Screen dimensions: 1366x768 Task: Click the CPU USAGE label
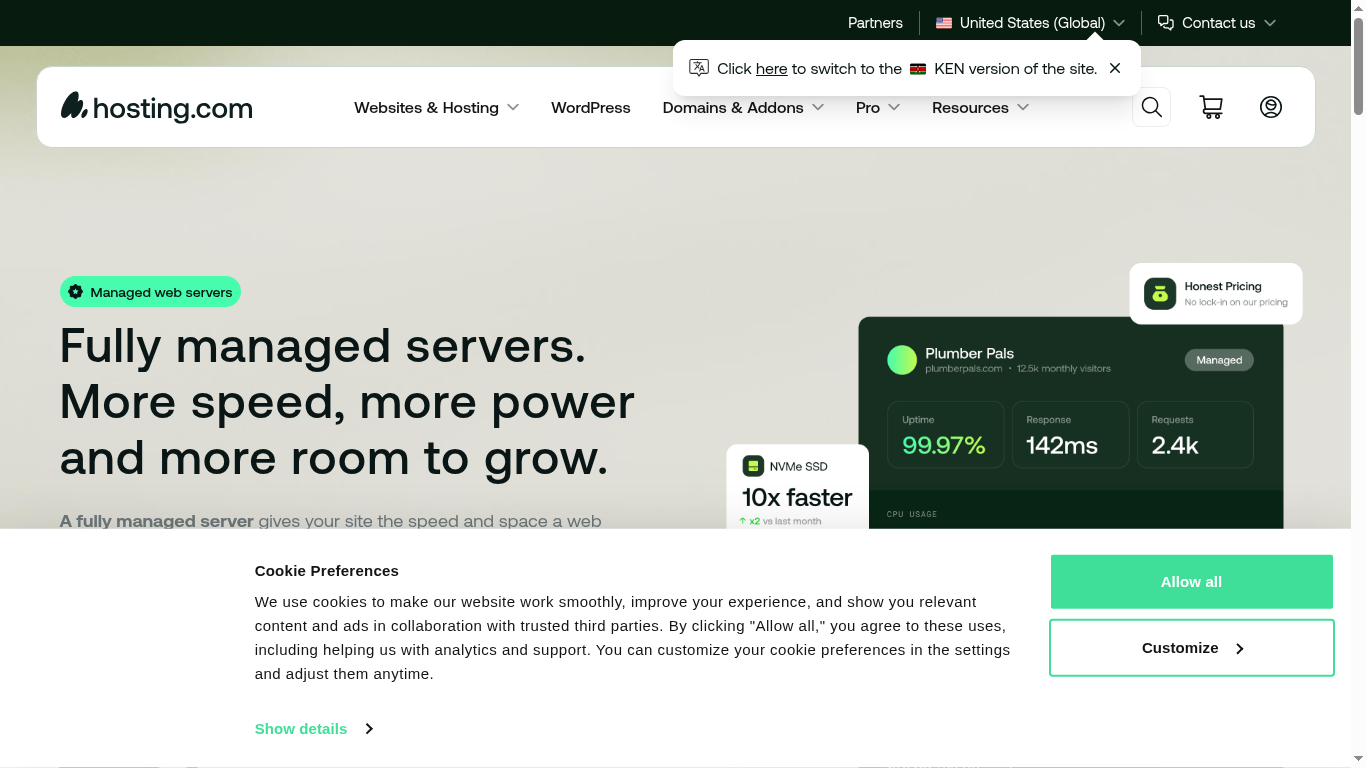[912, 514]
